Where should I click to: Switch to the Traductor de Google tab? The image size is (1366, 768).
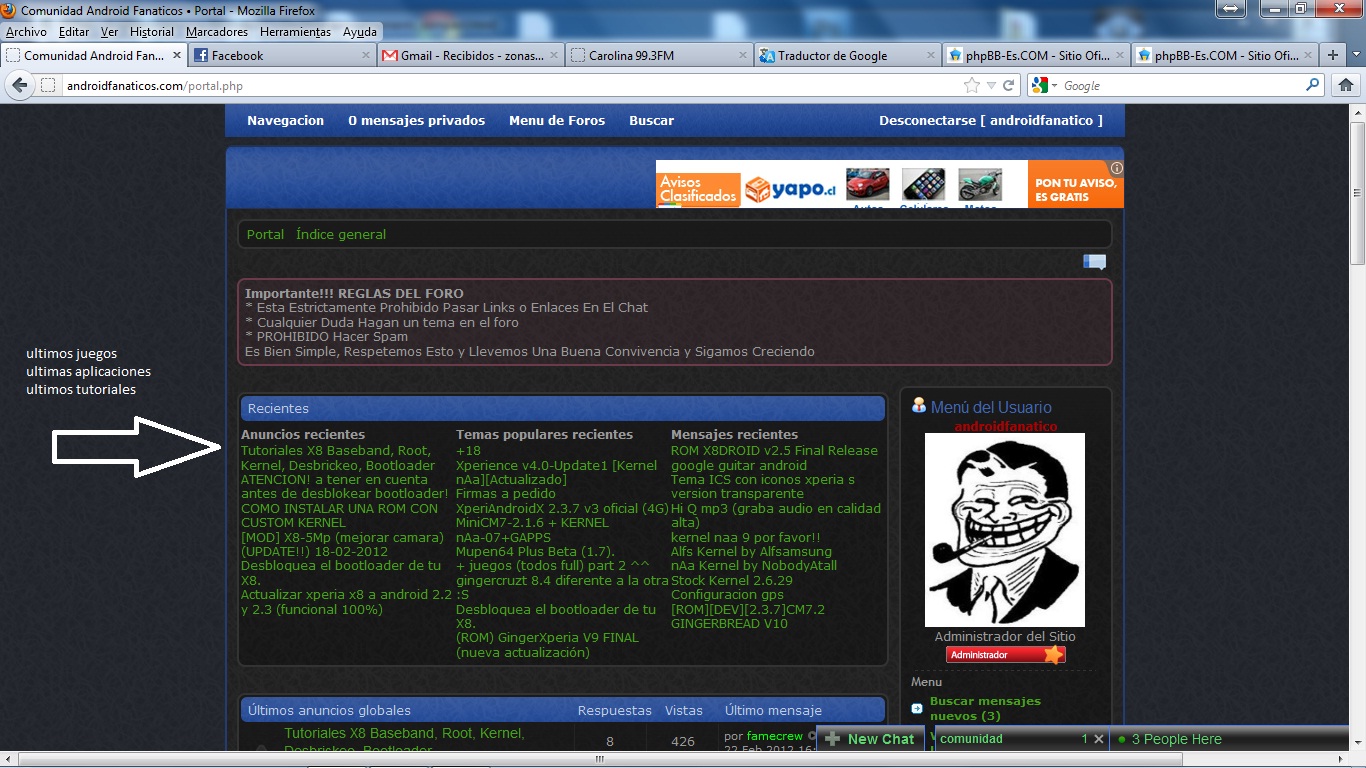(x=832, y=56)
